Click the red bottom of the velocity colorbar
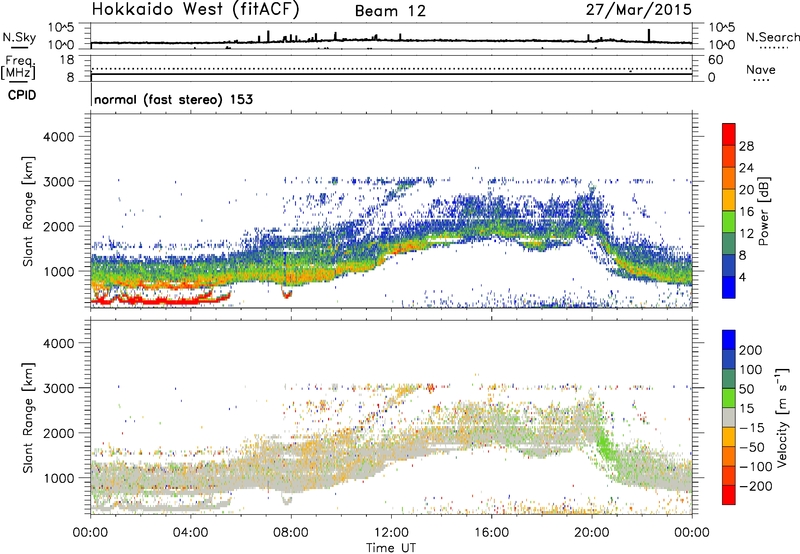The width and height of the screenshot is (800, 554). tap(729, 495)
